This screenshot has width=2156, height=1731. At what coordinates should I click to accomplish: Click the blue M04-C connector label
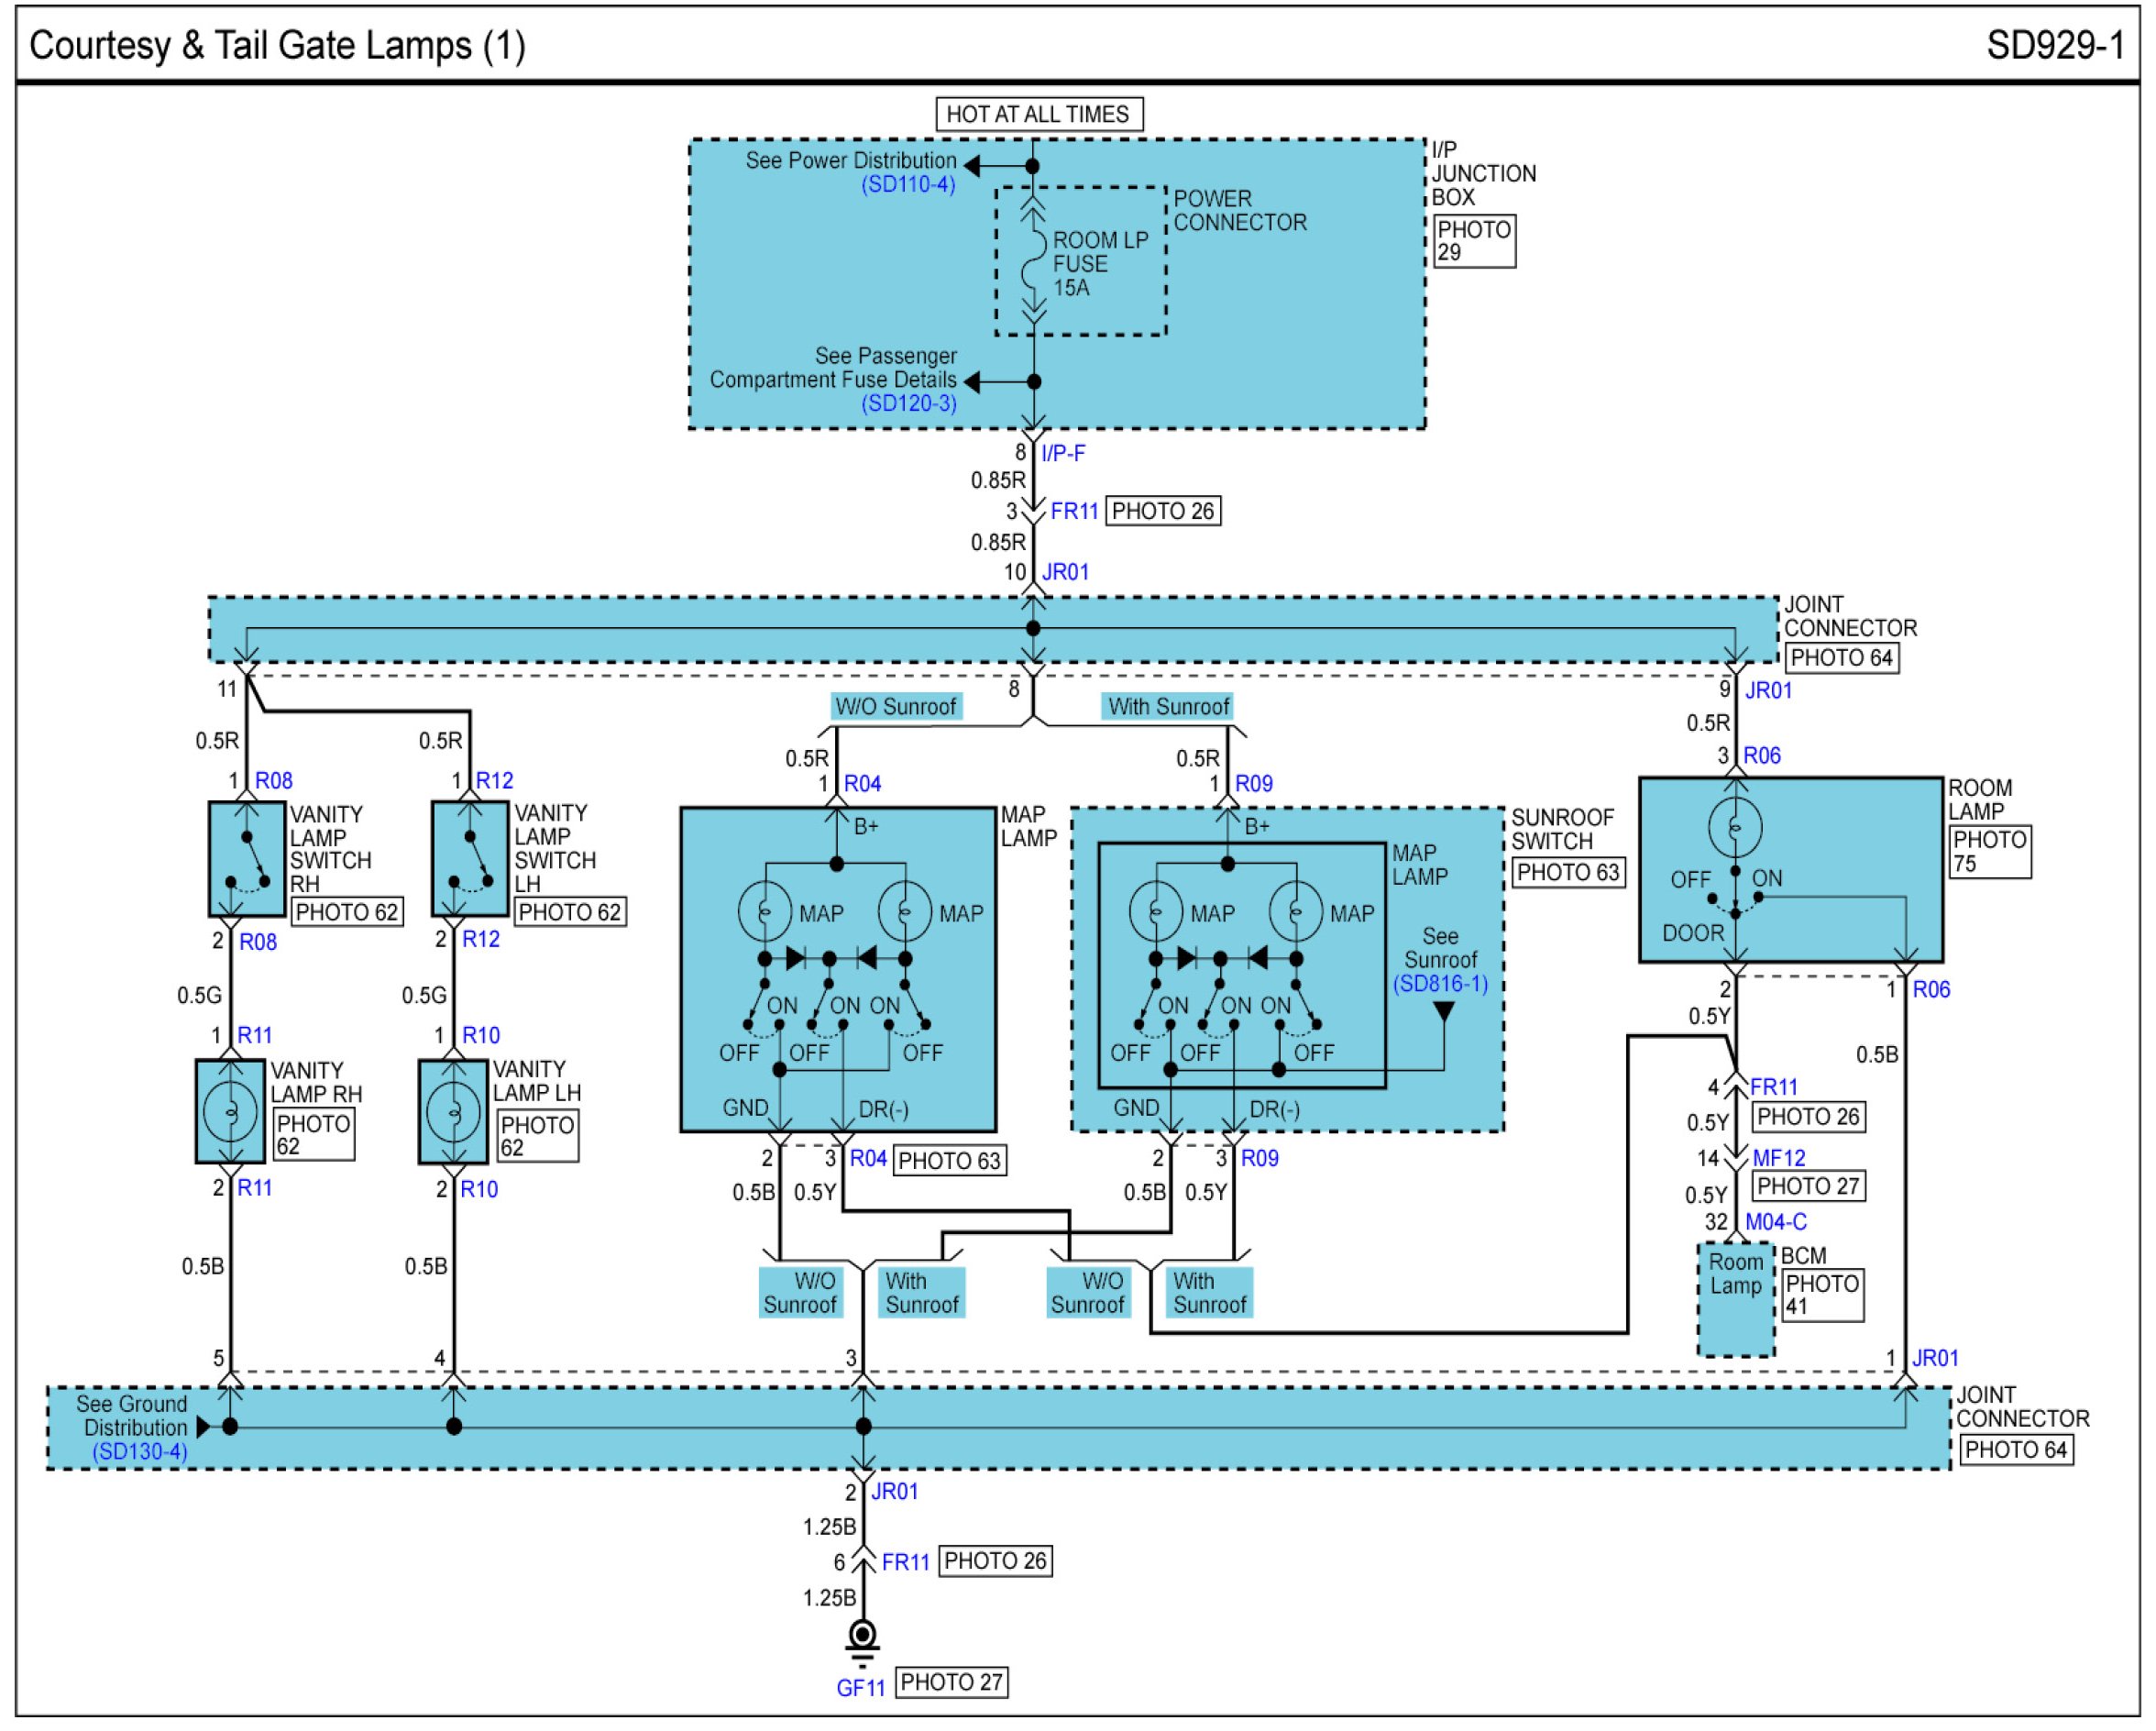[1776, 1222]
